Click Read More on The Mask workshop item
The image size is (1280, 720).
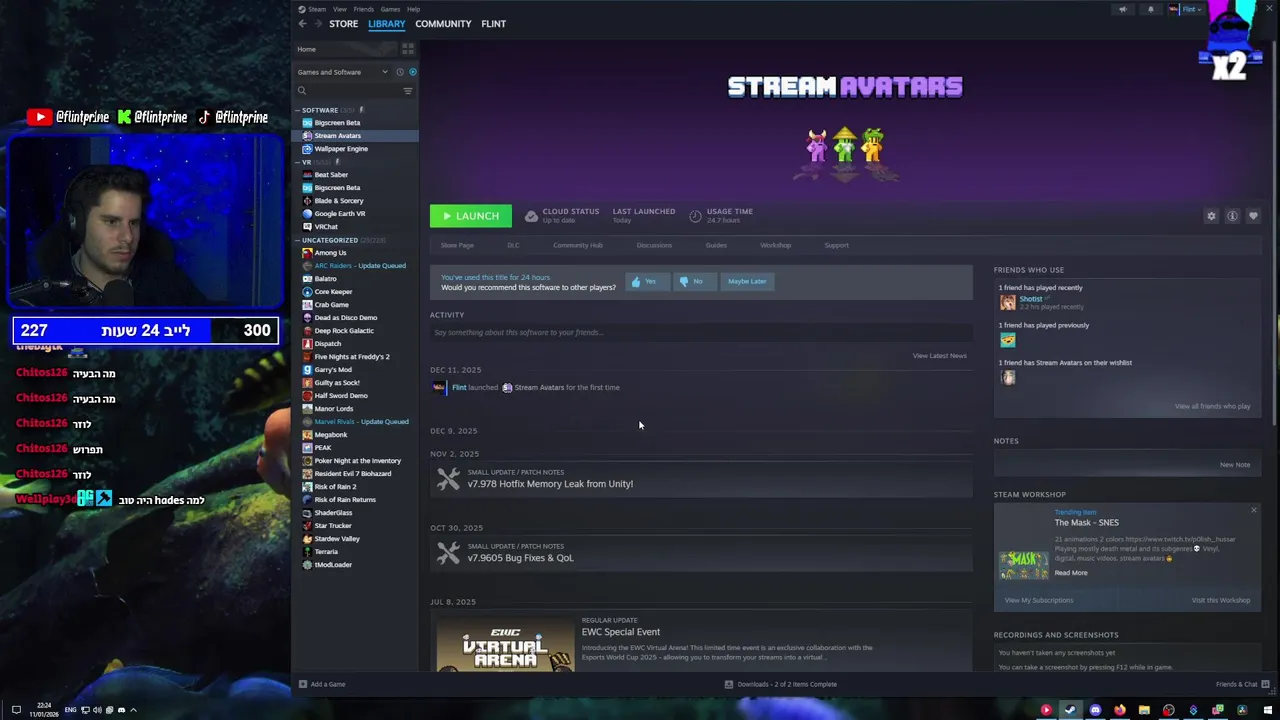pos(1070,573)
